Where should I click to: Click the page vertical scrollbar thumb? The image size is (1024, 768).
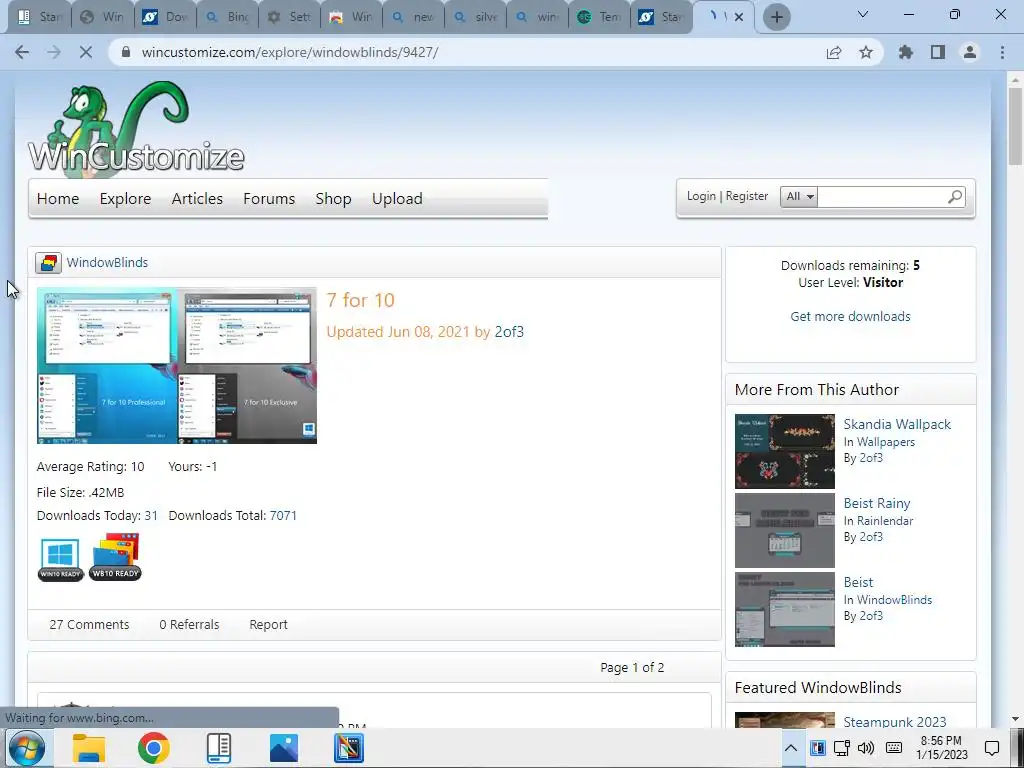tap(1015, 125)
